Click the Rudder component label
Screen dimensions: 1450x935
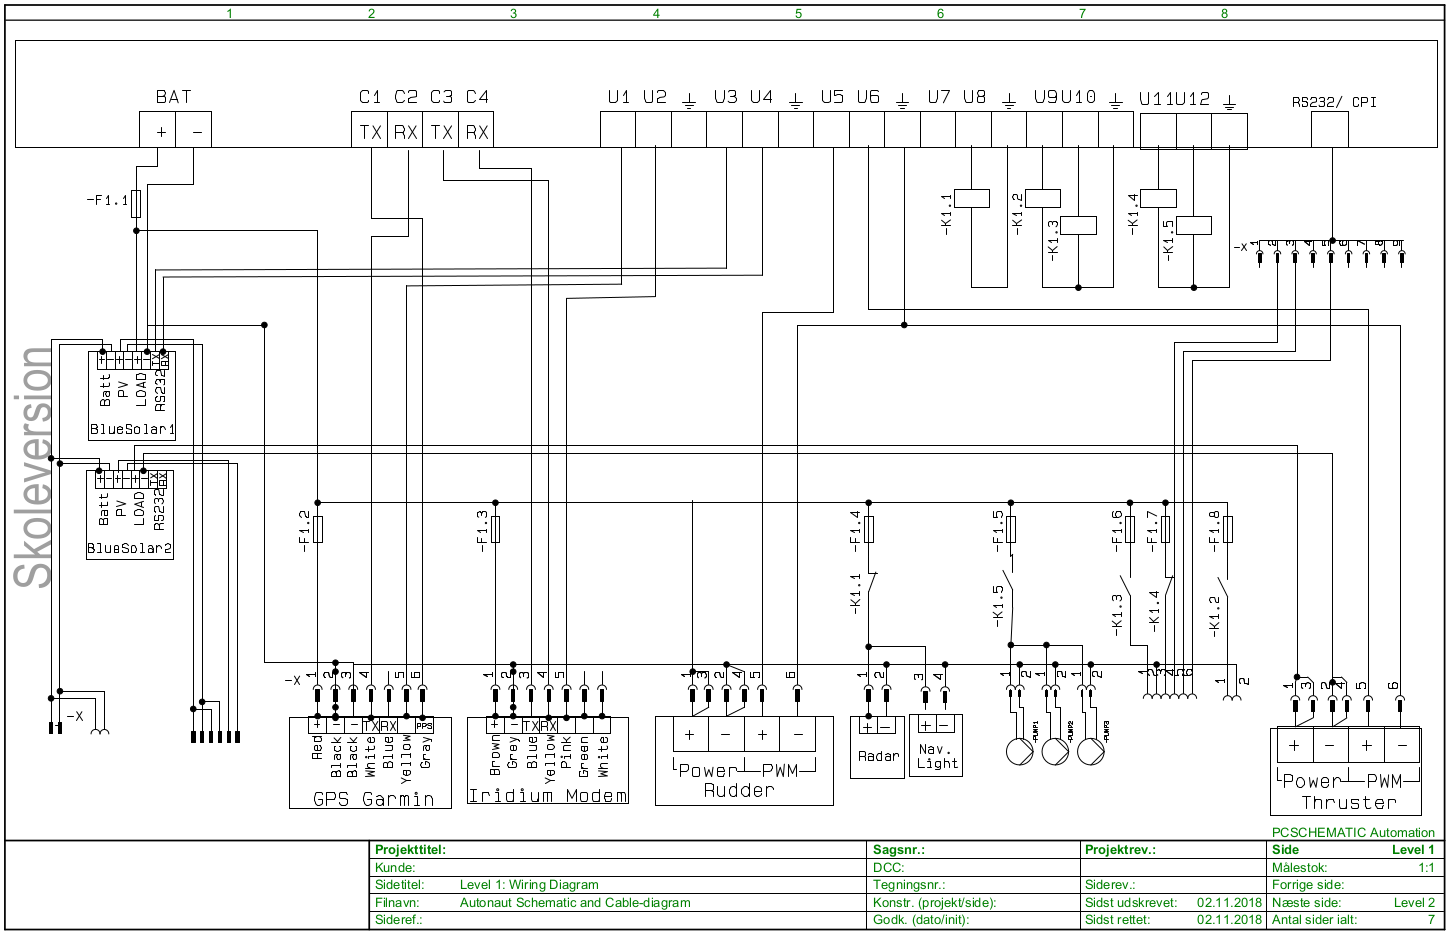pos(739,790)
